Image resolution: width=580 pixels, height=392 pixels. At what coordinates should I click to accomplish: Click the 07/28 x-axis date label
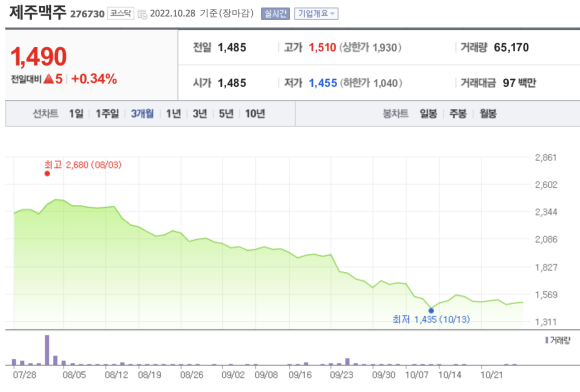24,375
